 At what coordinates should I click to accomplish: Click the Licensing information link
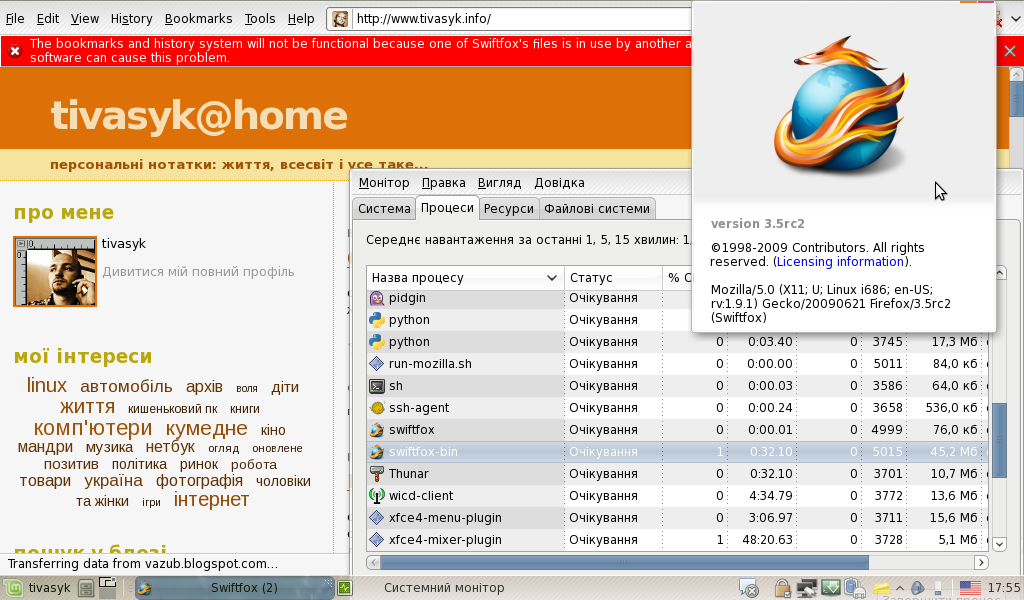840,262
